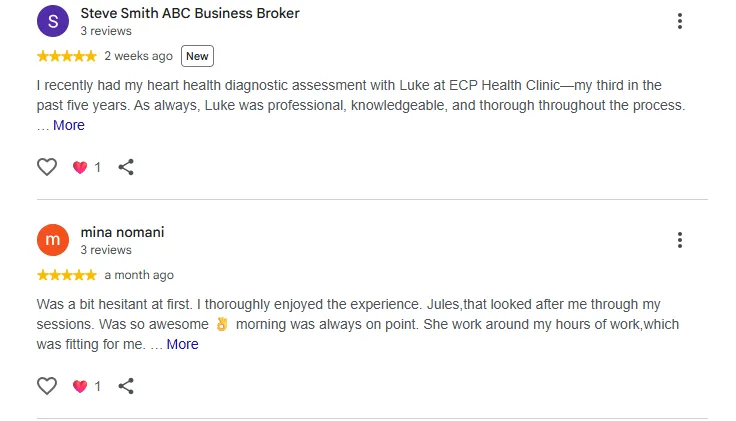736x421 pixels.
Task: Click '3 reviews' under Steve Smith's name
Action: point(106,31)
